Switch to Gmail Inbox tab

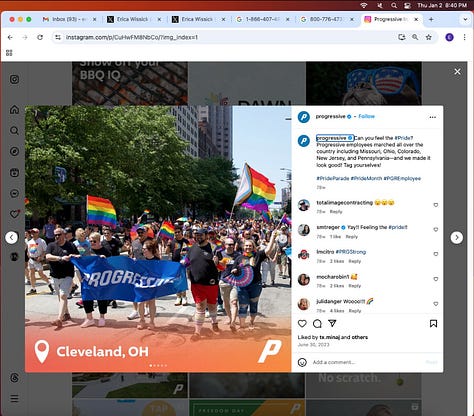click(x=69, y=19)
